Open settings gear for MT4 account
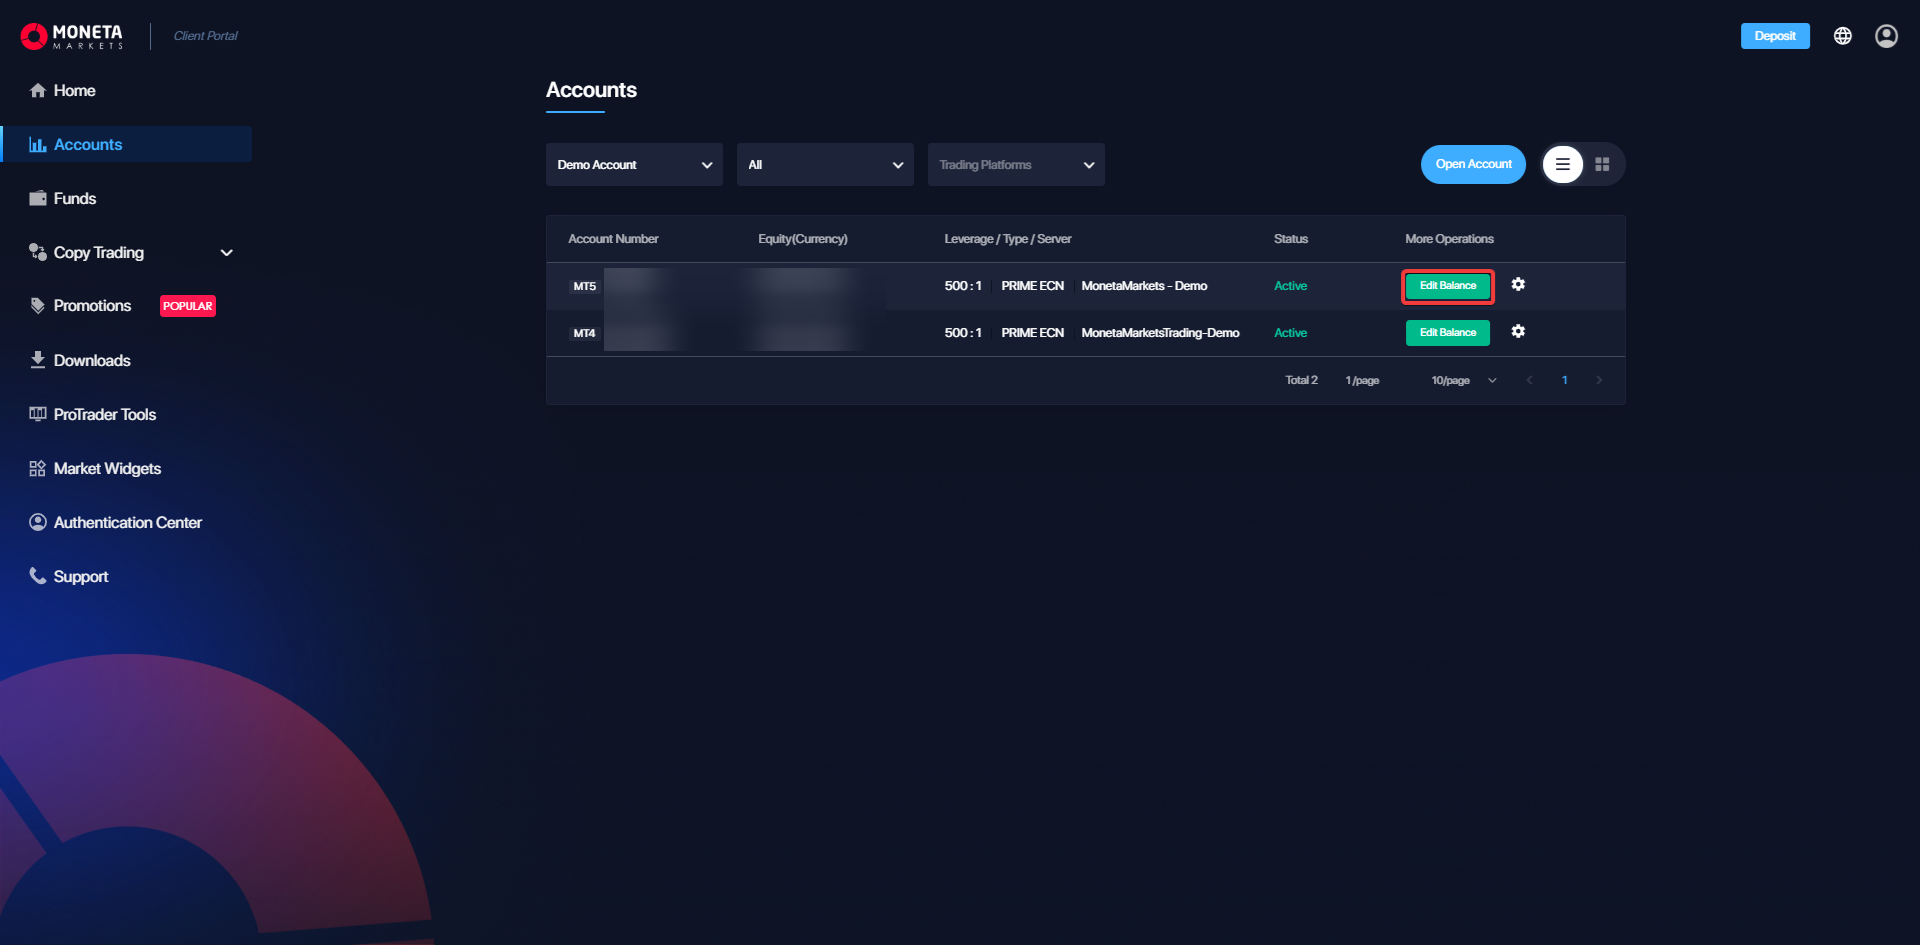 (x=1518, y=332)
